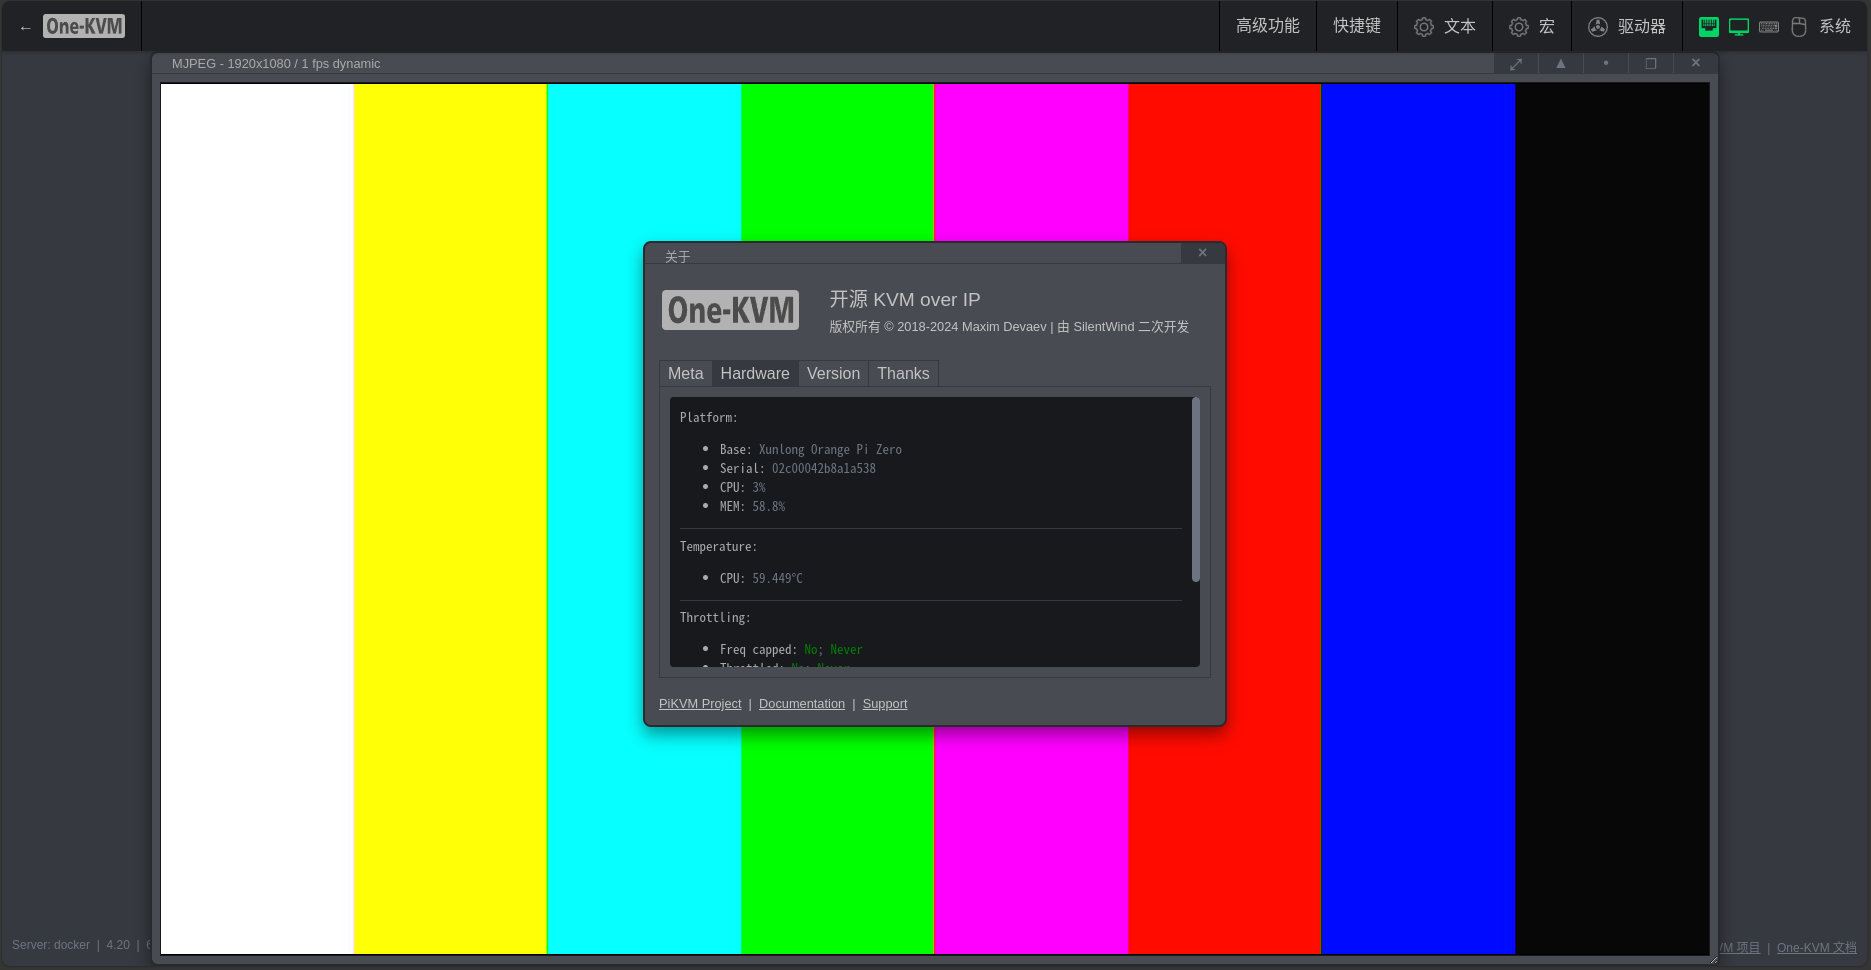
Task: Click the keyboard status icon in top bar
Action: coord(1769,27)
